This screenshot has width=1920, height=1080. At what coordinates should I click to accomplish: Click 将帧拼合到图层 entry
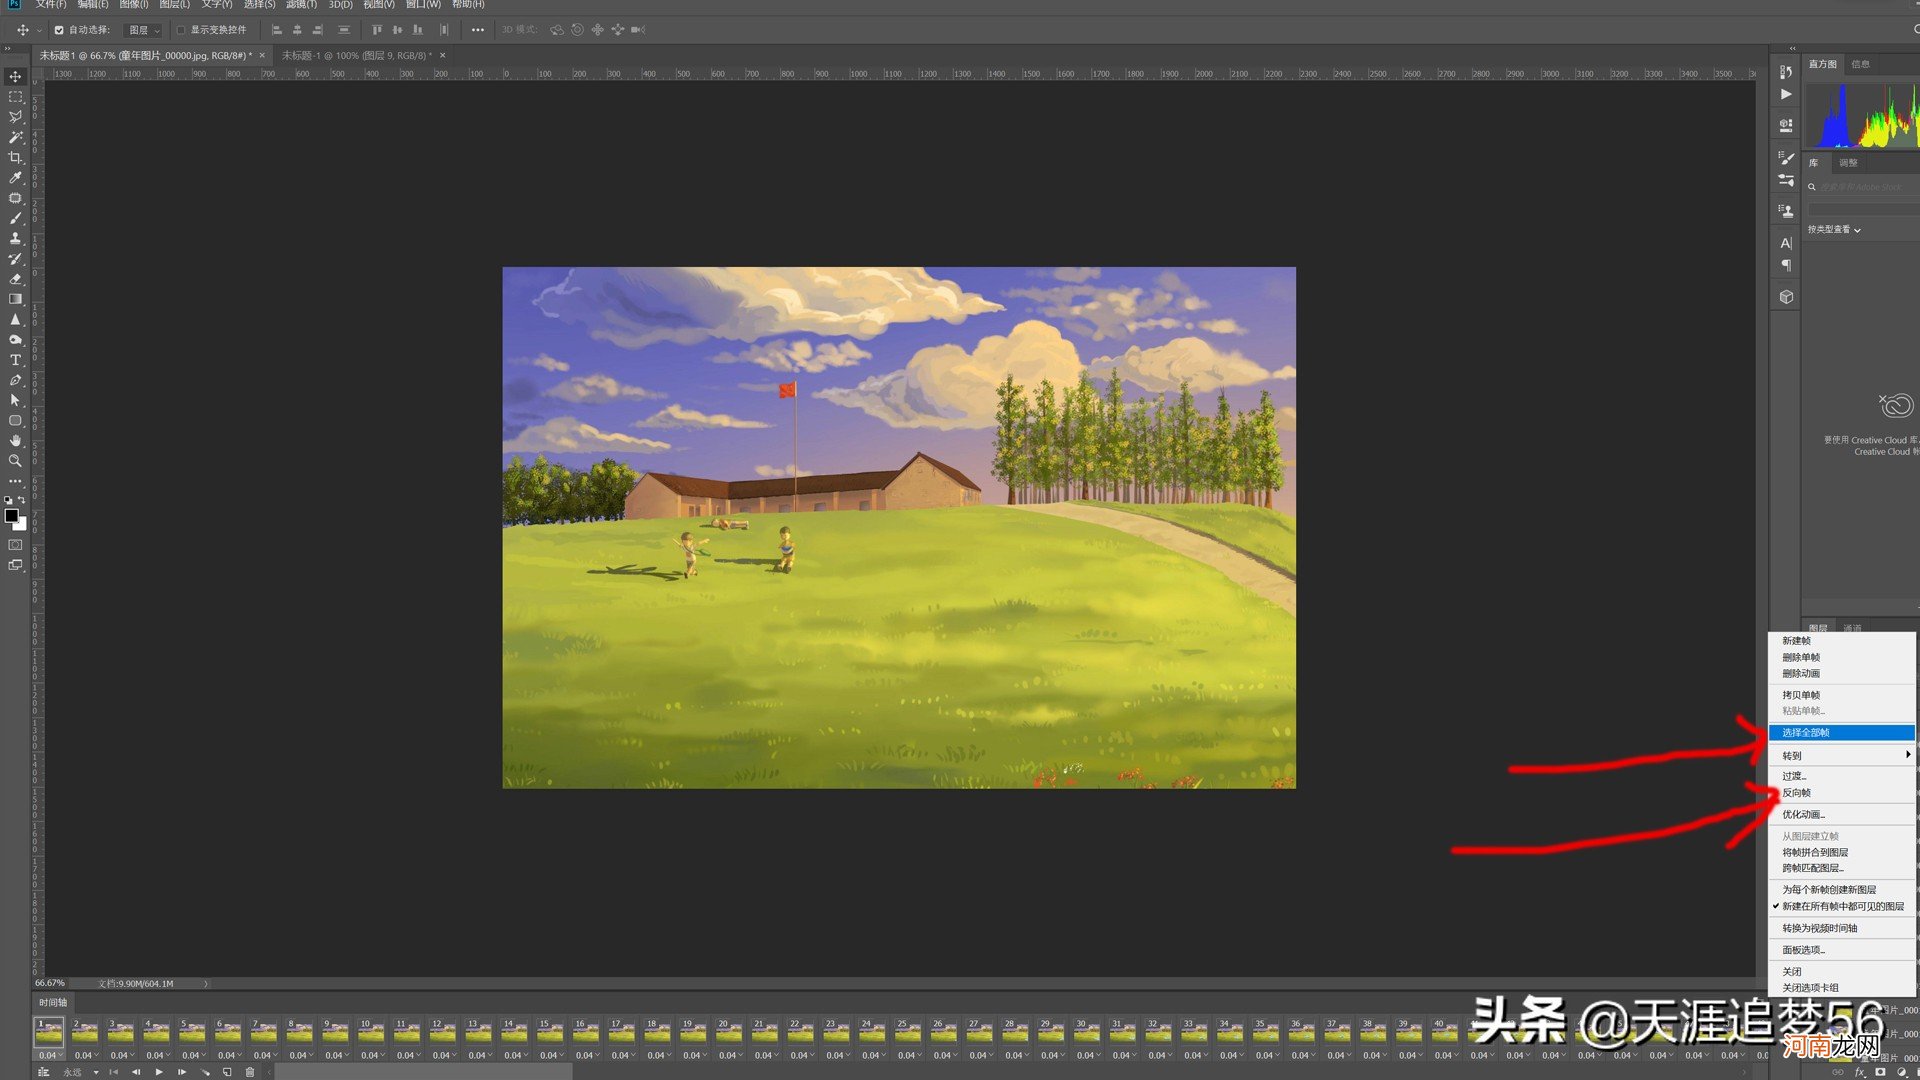1842,852
